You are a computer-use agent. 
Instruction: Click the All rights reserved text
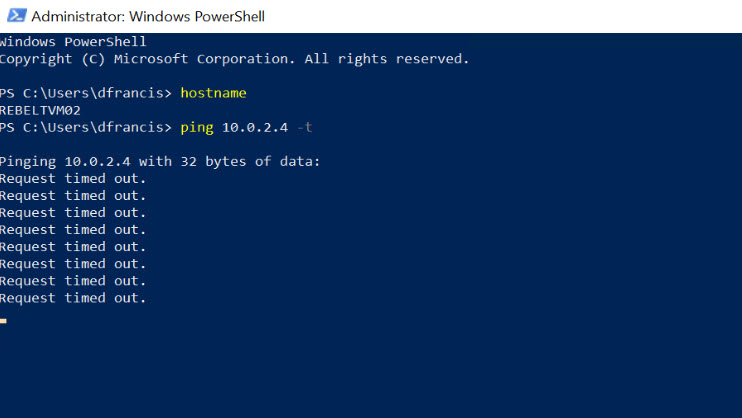point(387,59)
